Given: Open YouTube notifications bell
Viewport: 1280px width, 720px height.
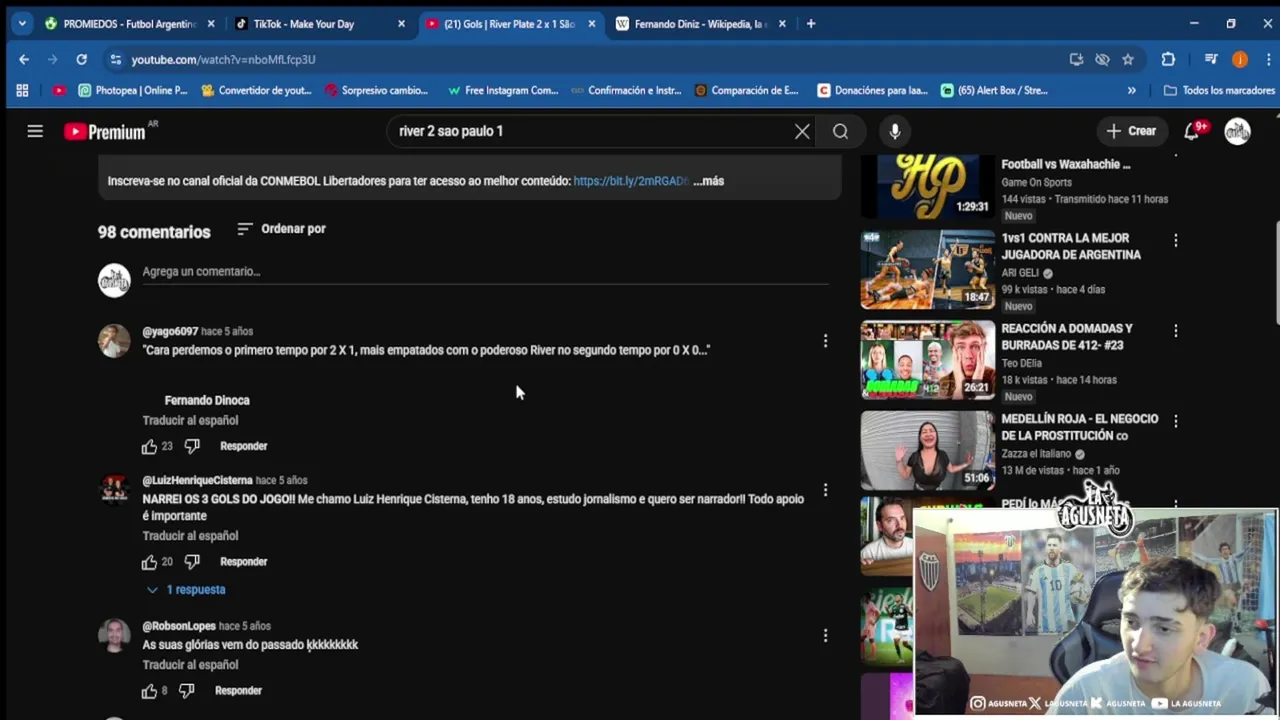Looking at the screenshot, I should [1193, 131].
